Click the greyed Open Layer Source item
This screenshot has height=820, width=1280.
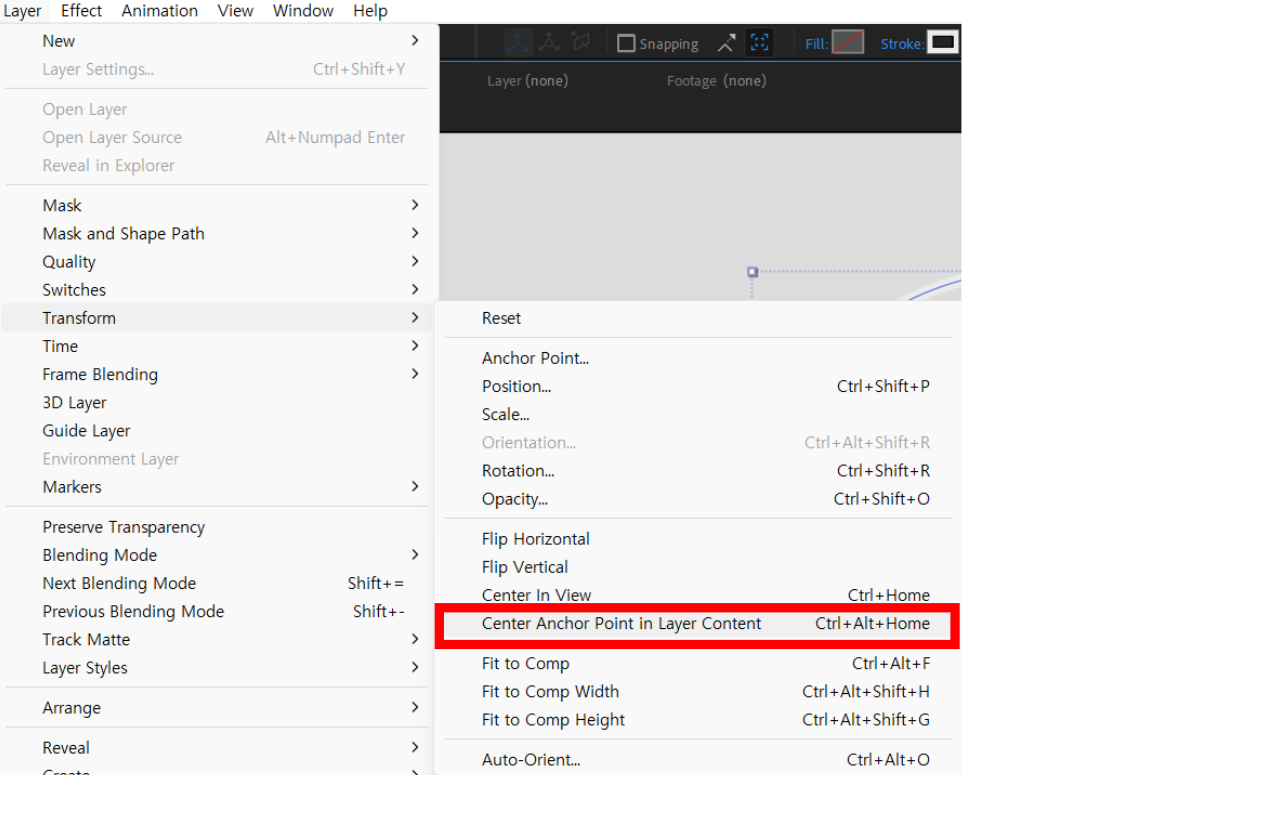pyautogui.click(x=216, y=137)
